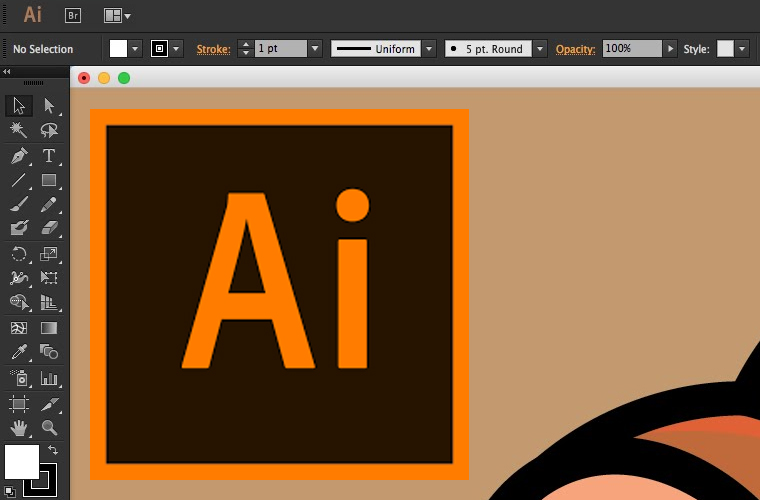Select the Shape Builder tool

pos(19,302)
